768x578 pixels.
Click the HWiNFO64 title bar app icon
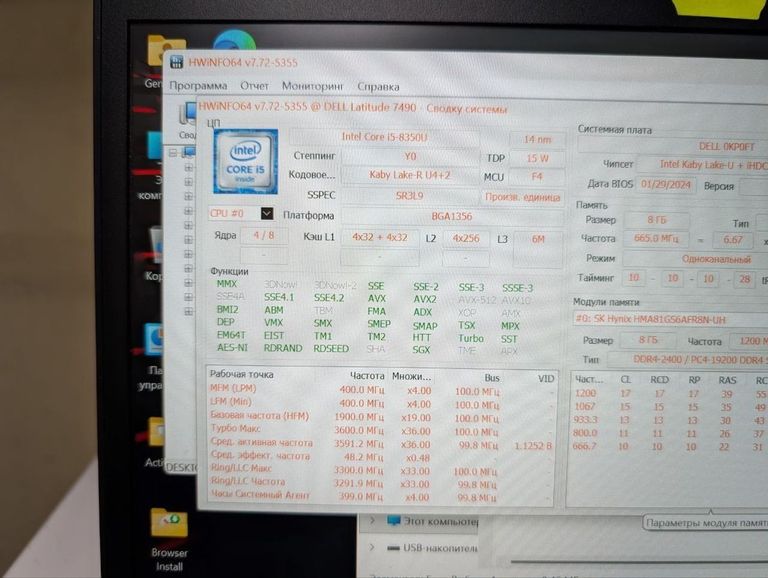(176, 62)
